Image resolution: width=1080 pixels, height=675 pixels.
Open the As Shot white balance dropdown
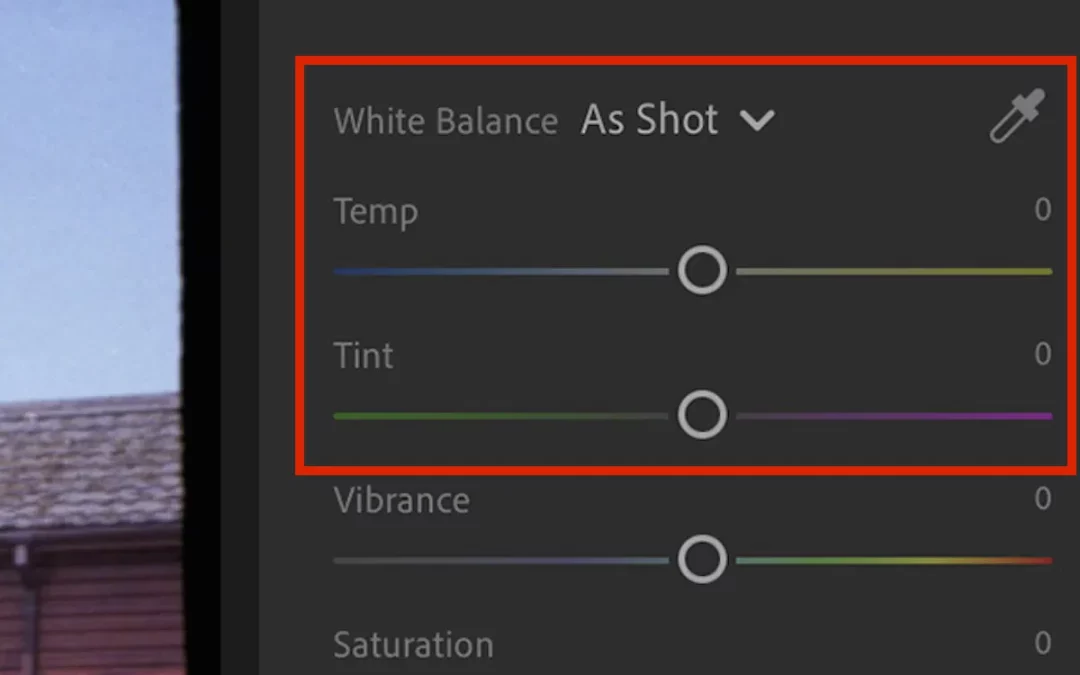coord(650,120)
